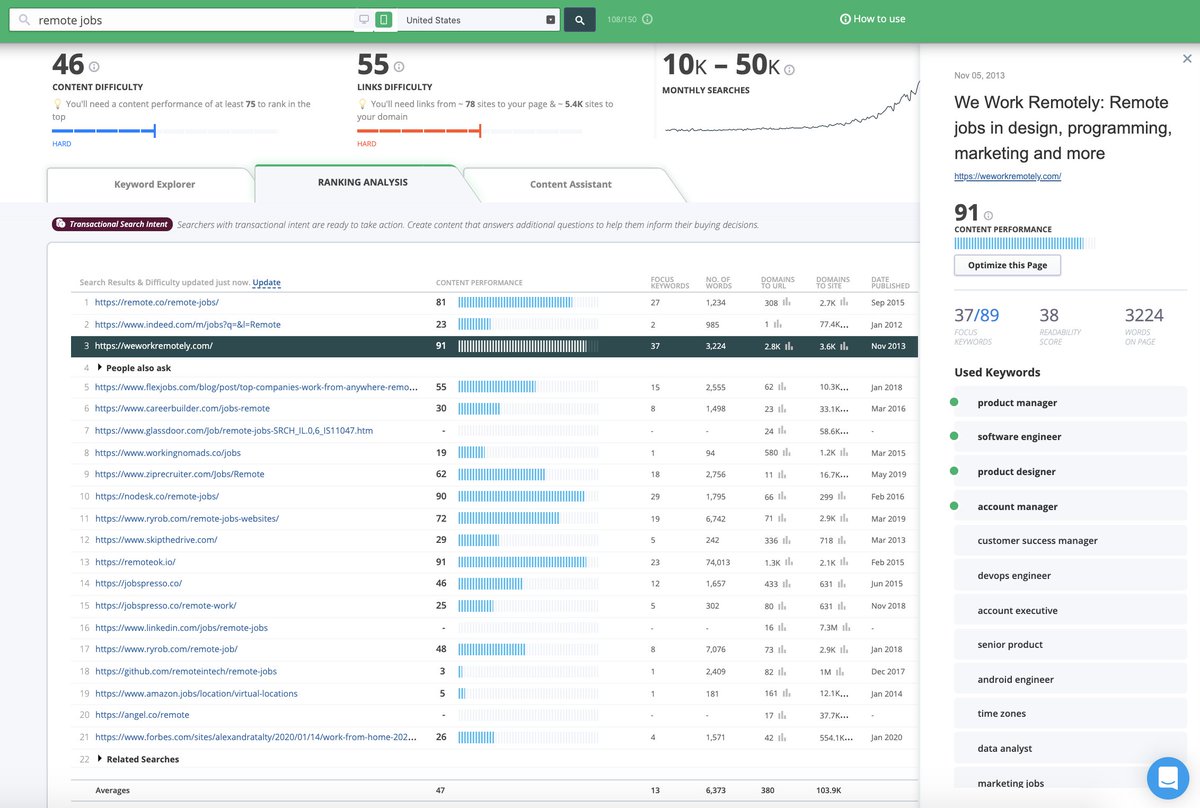The height and width of the screenshot is (808, 1200).
Task: Click info icon beside content performance 91
Action: tap(989, 214)
